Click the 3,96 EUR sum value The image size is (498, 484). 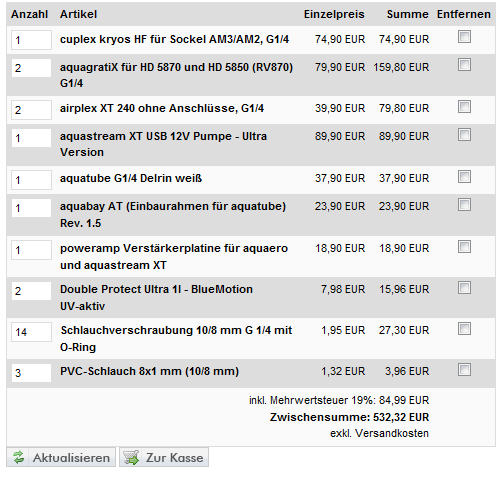(x=407, y=371)
